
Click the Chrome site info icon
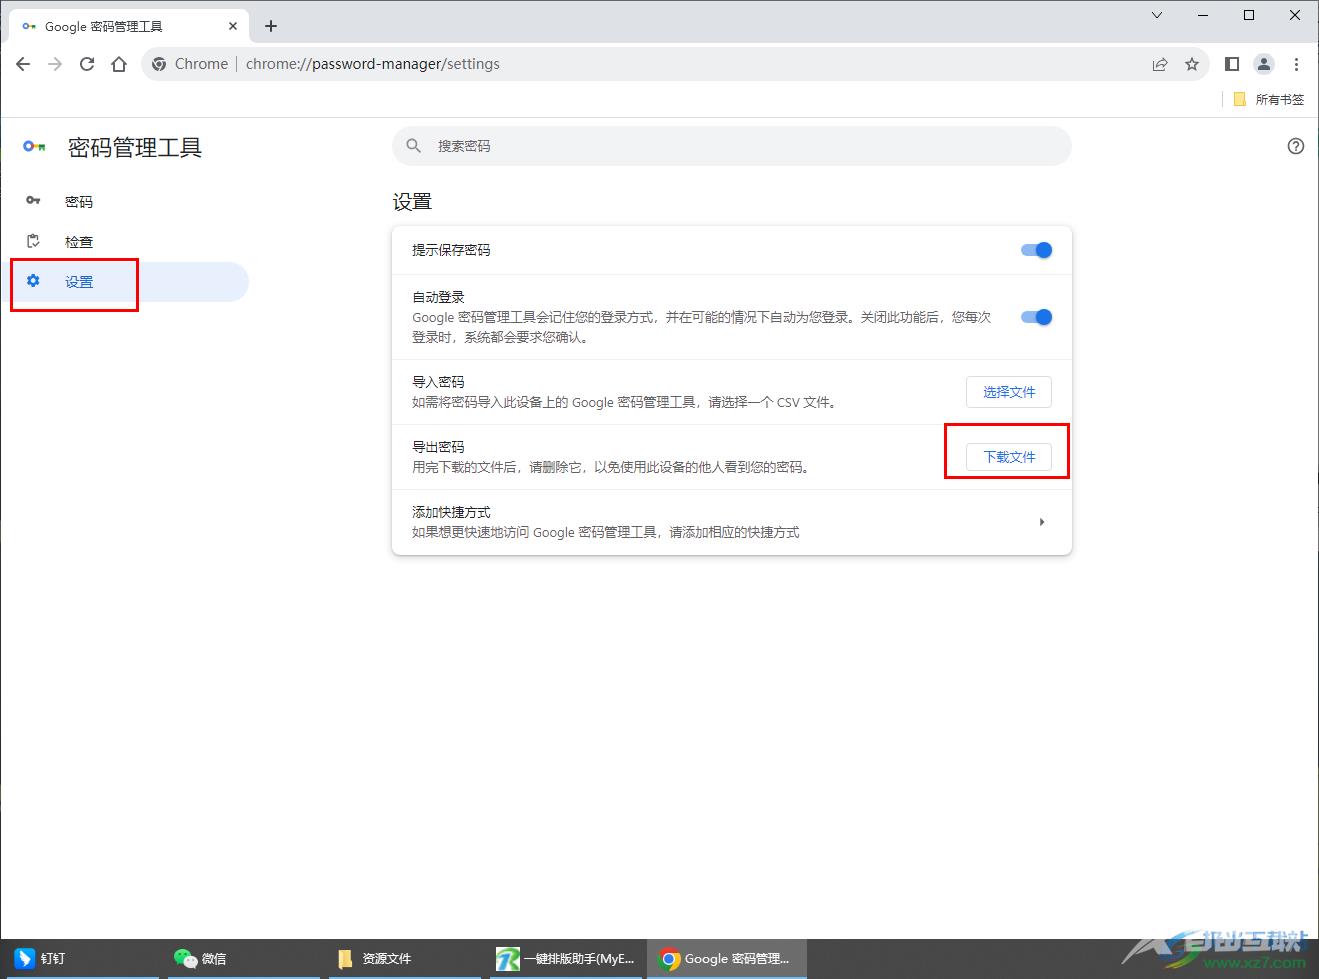tap(159, 64)
